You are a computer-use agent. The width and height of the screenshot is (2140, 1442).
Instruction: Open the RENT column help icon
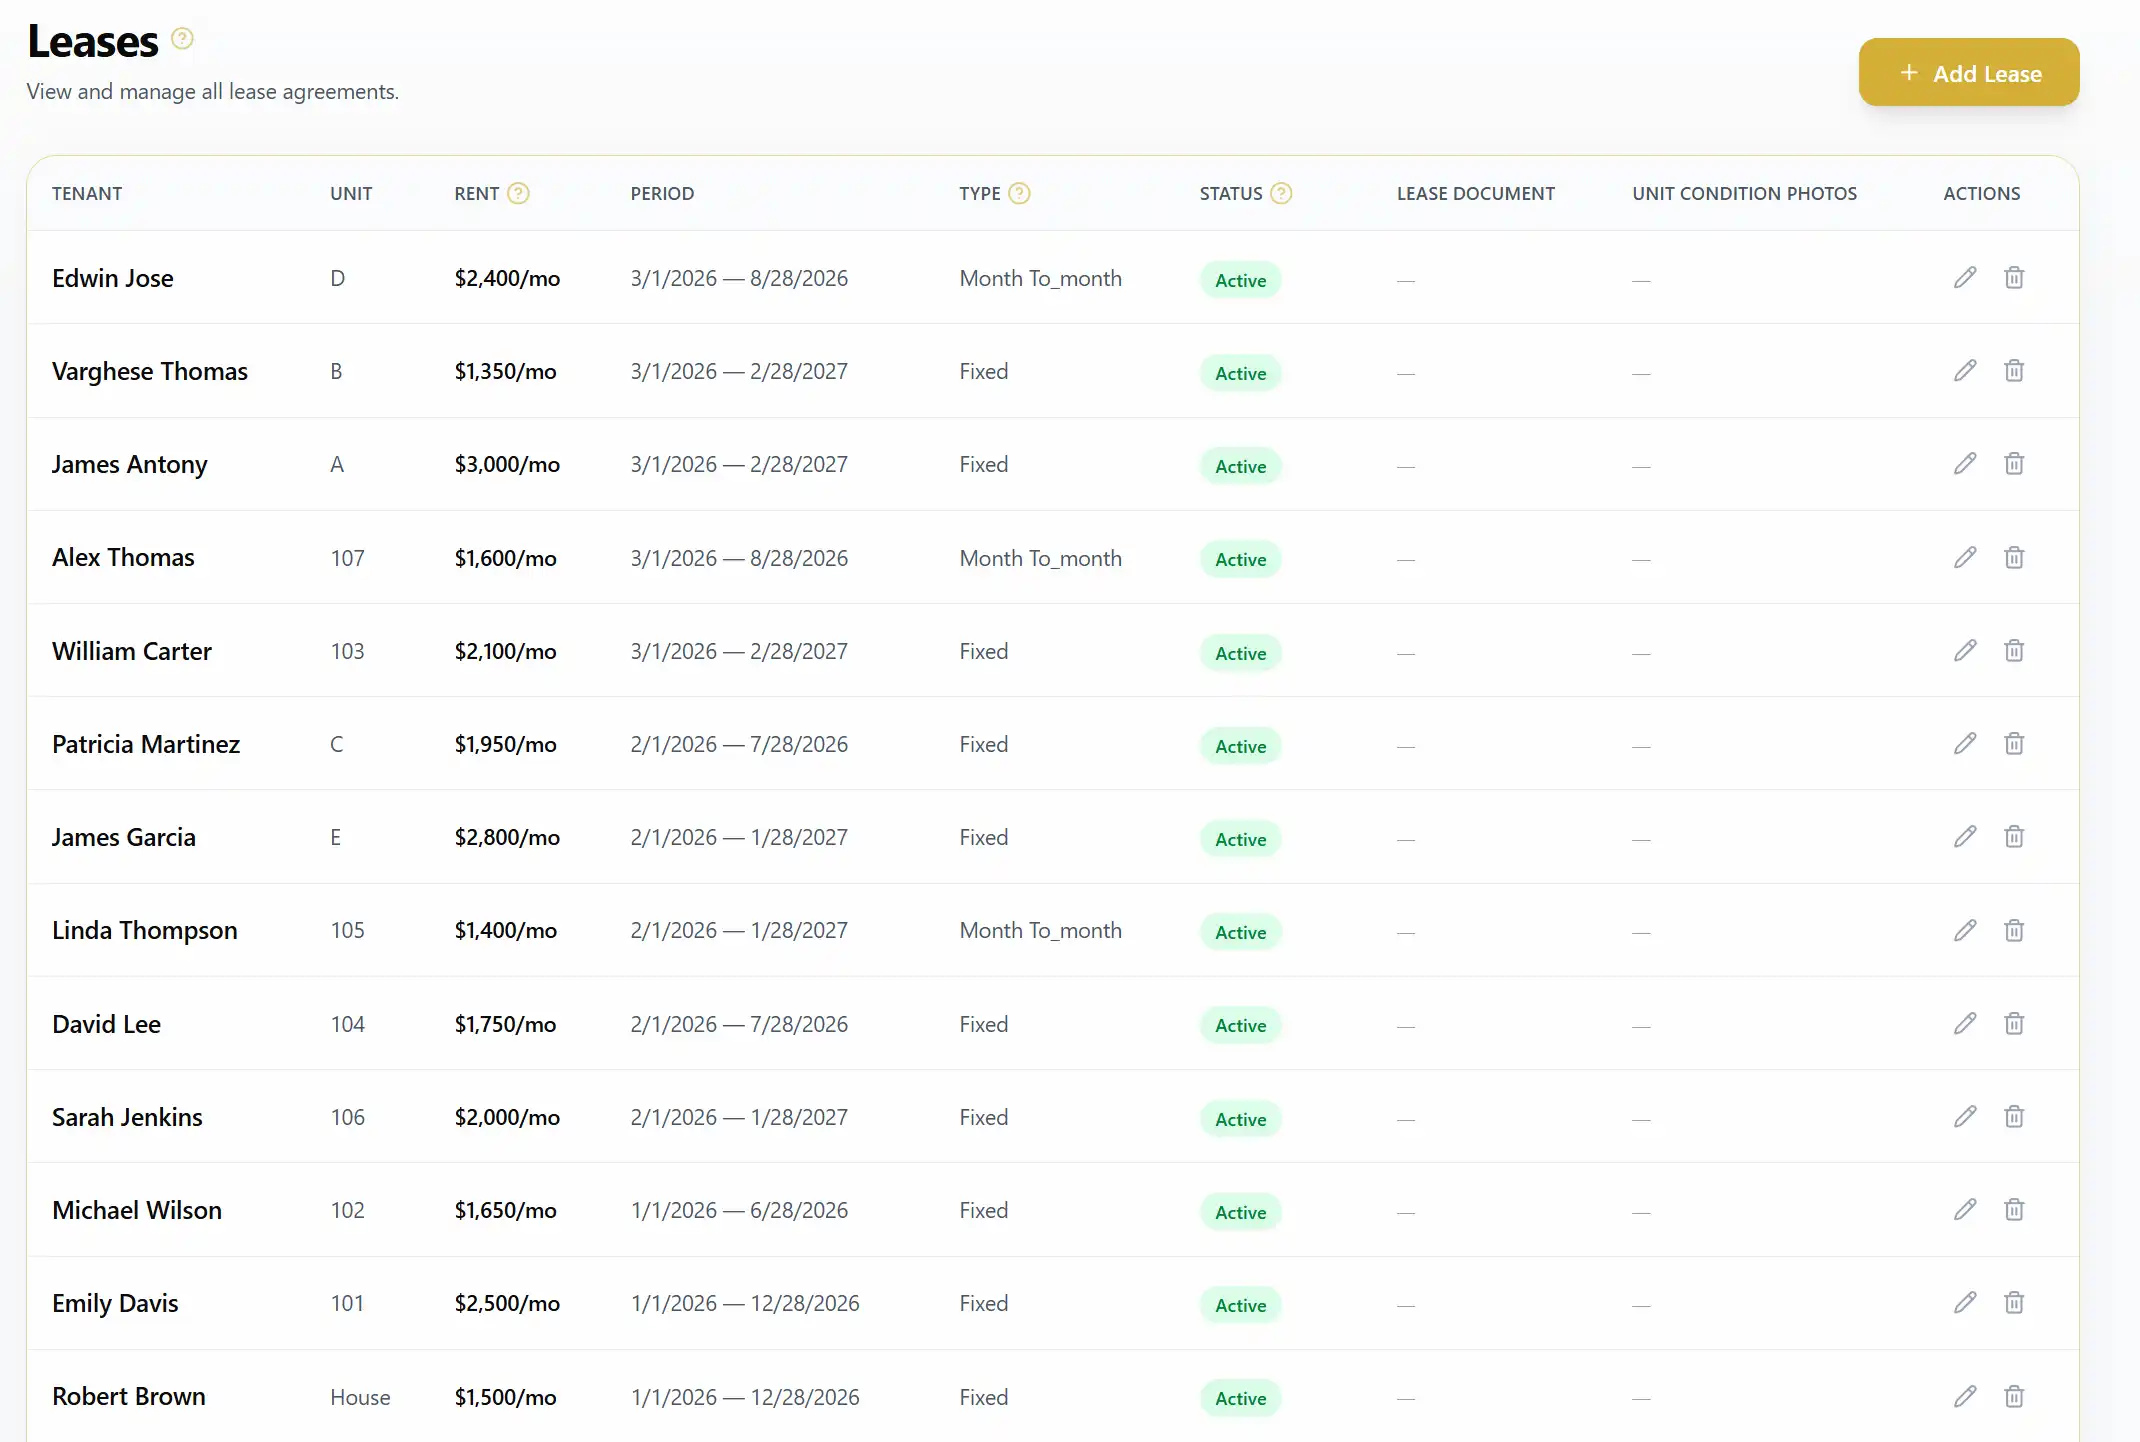coord(519,193)
